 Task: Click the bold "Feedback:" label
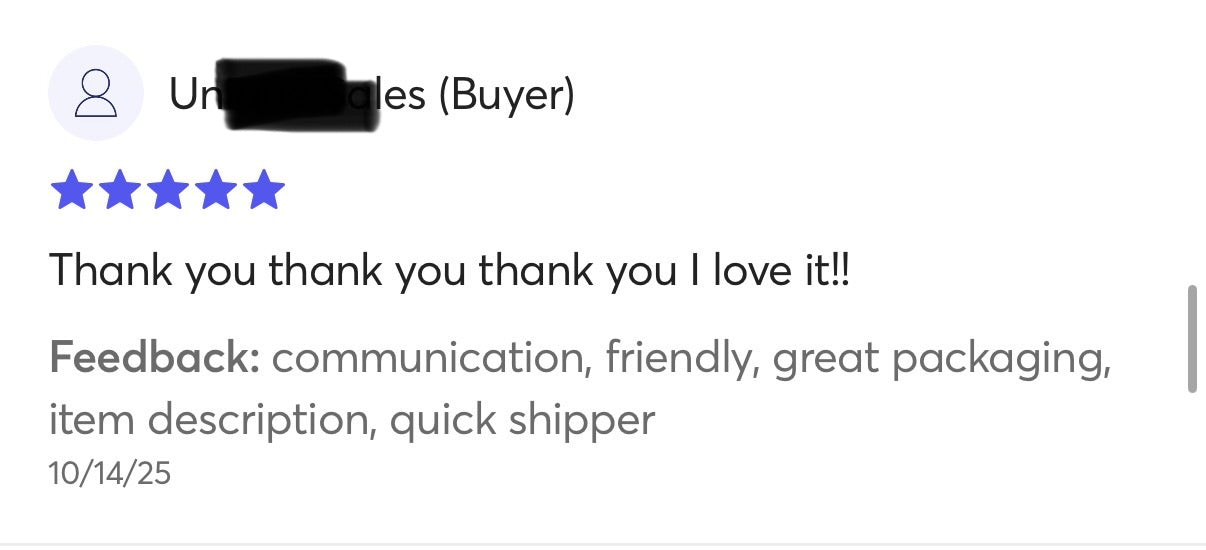154,357
